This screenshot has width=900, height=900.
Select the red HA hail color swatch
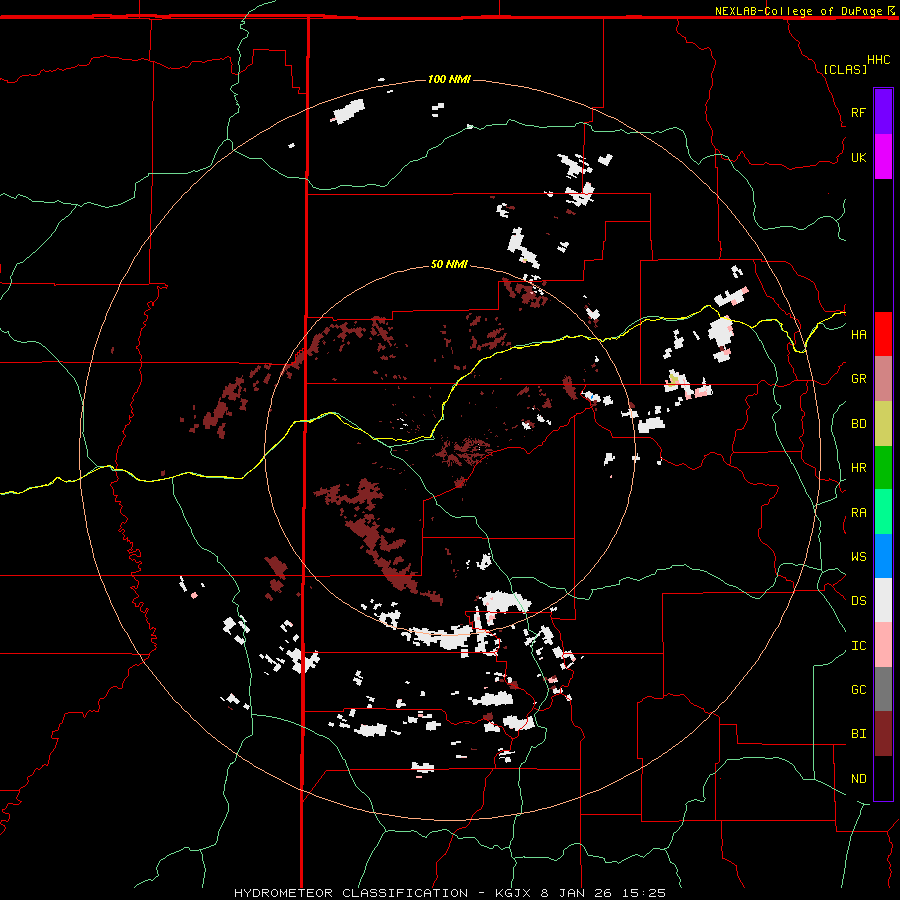(x=883, y=334)
